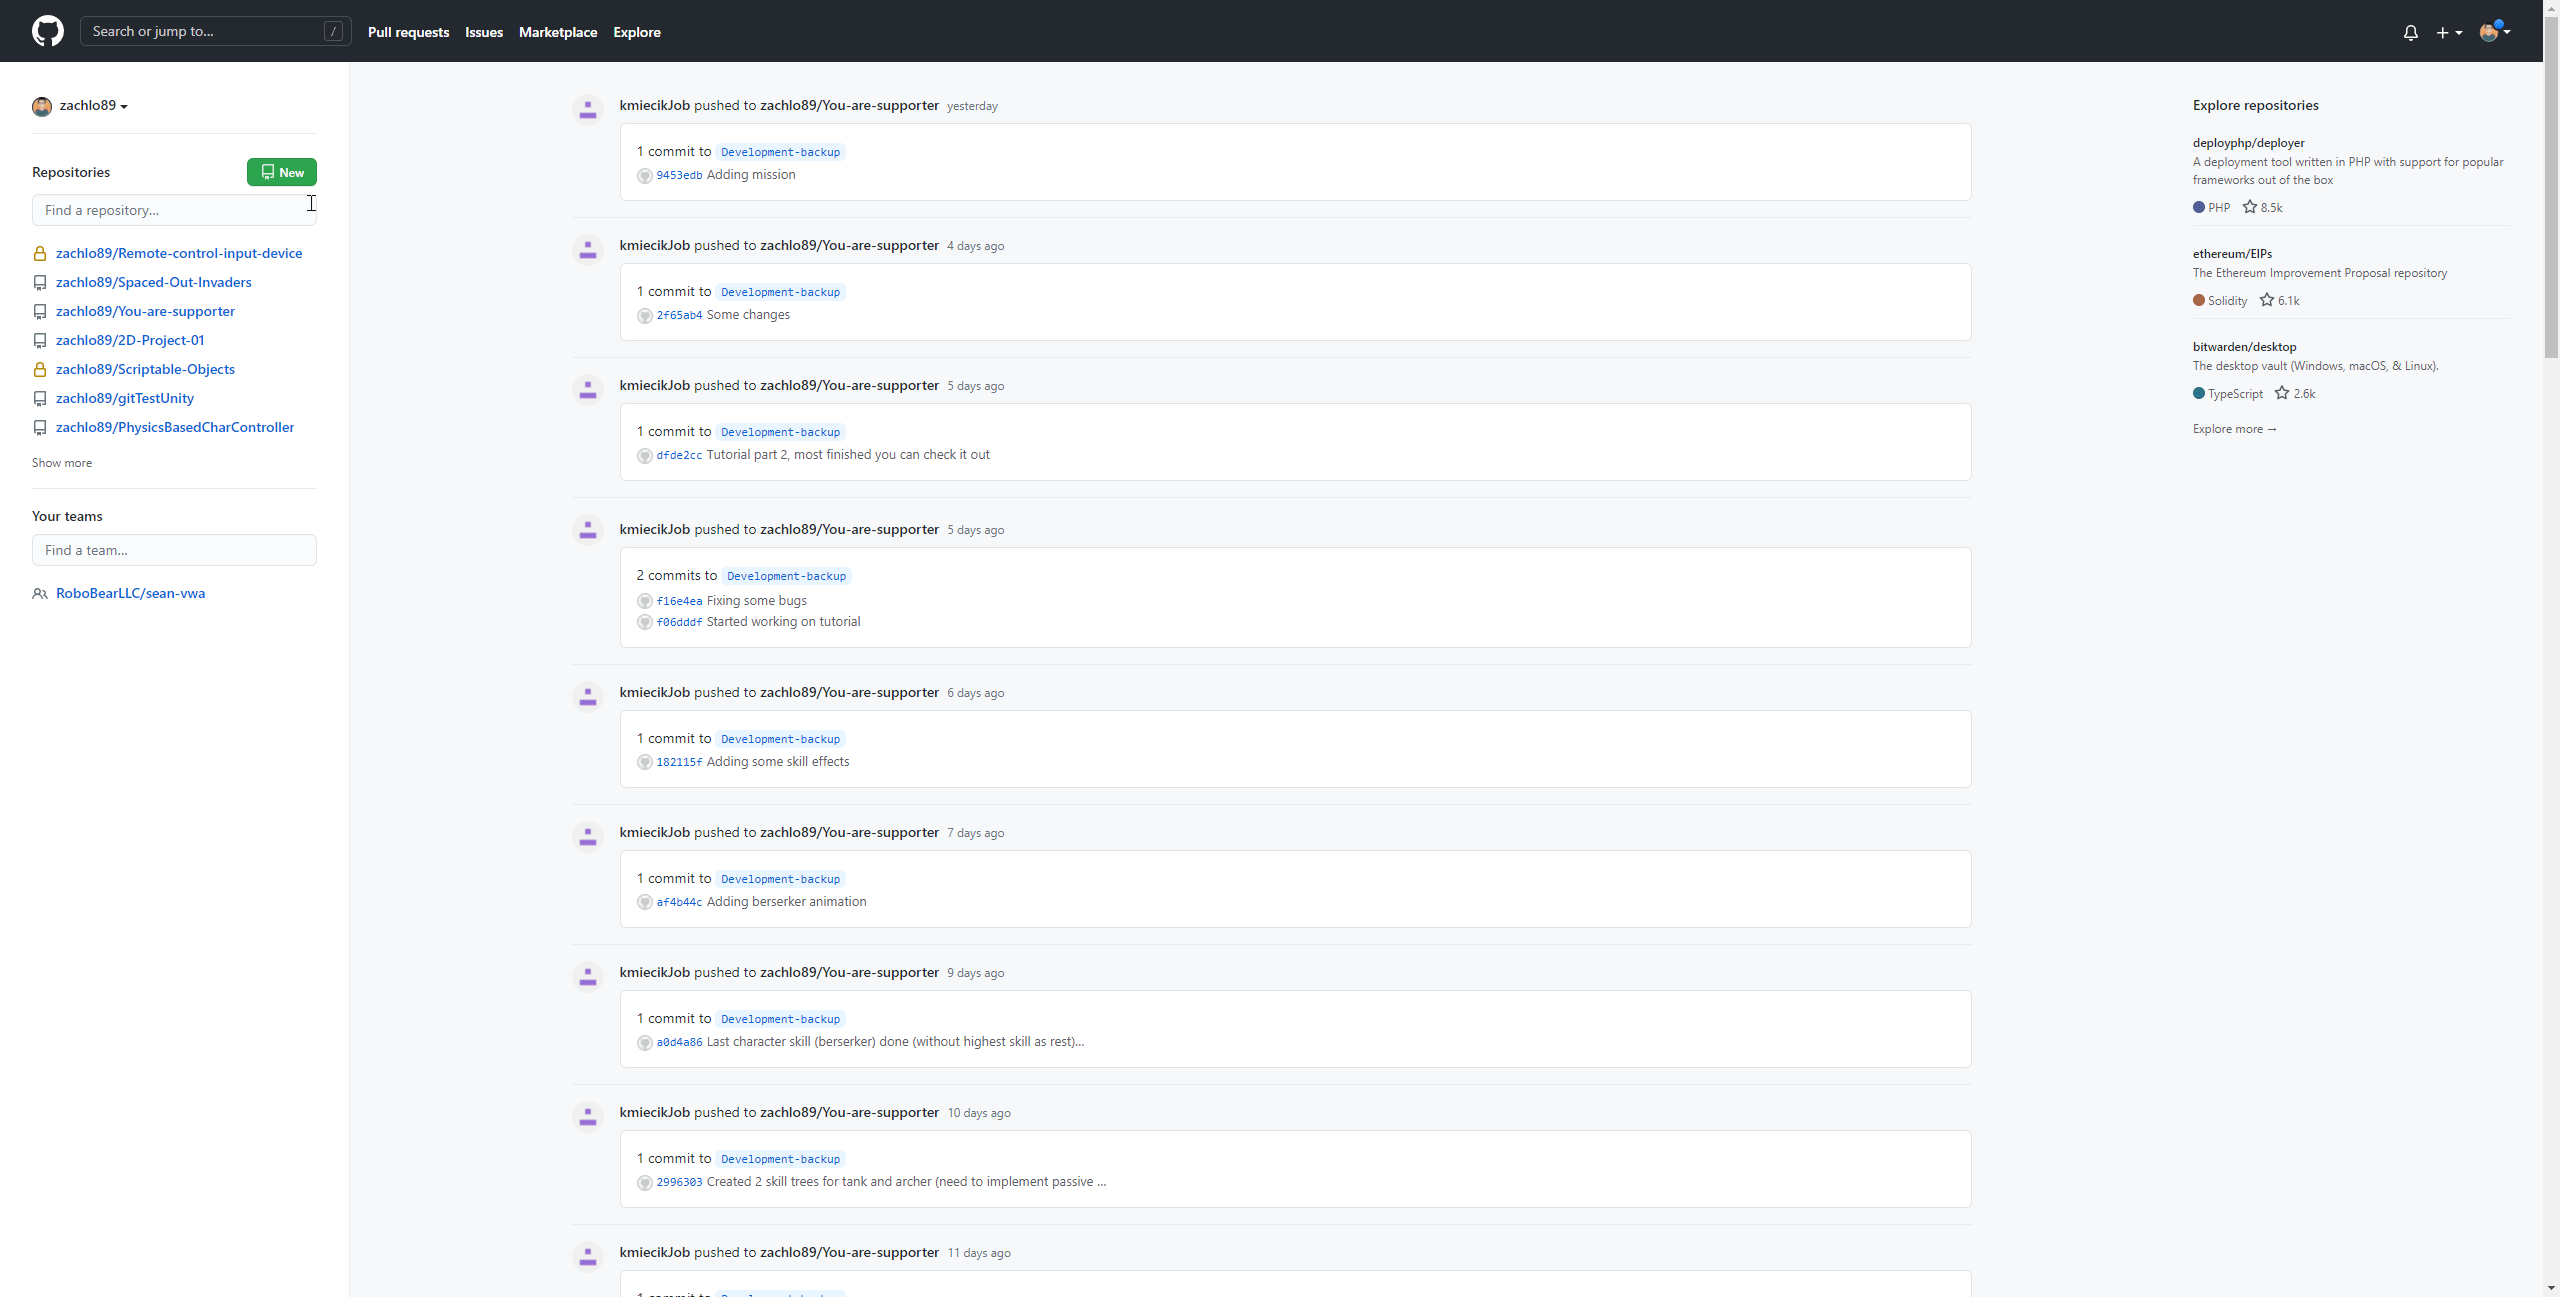Open ethereum/EIPs repository
This screenshot has height=1297, width=2560.
[x=2232, y=254]
